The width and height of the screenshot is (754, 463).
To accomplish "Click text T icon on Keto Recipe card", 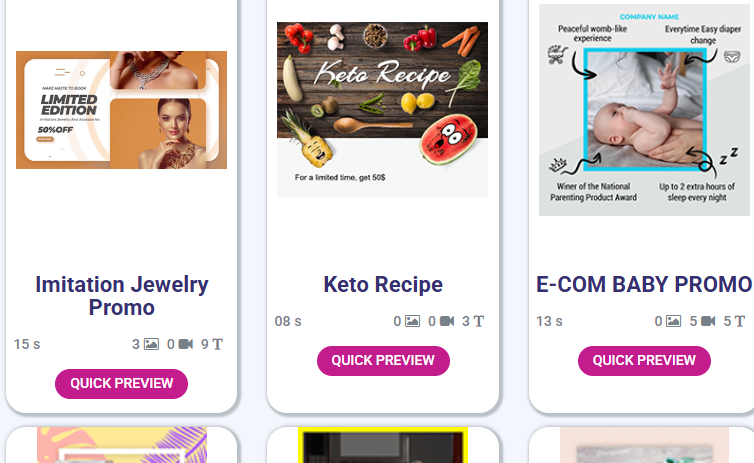I will [x=478, y=321].
